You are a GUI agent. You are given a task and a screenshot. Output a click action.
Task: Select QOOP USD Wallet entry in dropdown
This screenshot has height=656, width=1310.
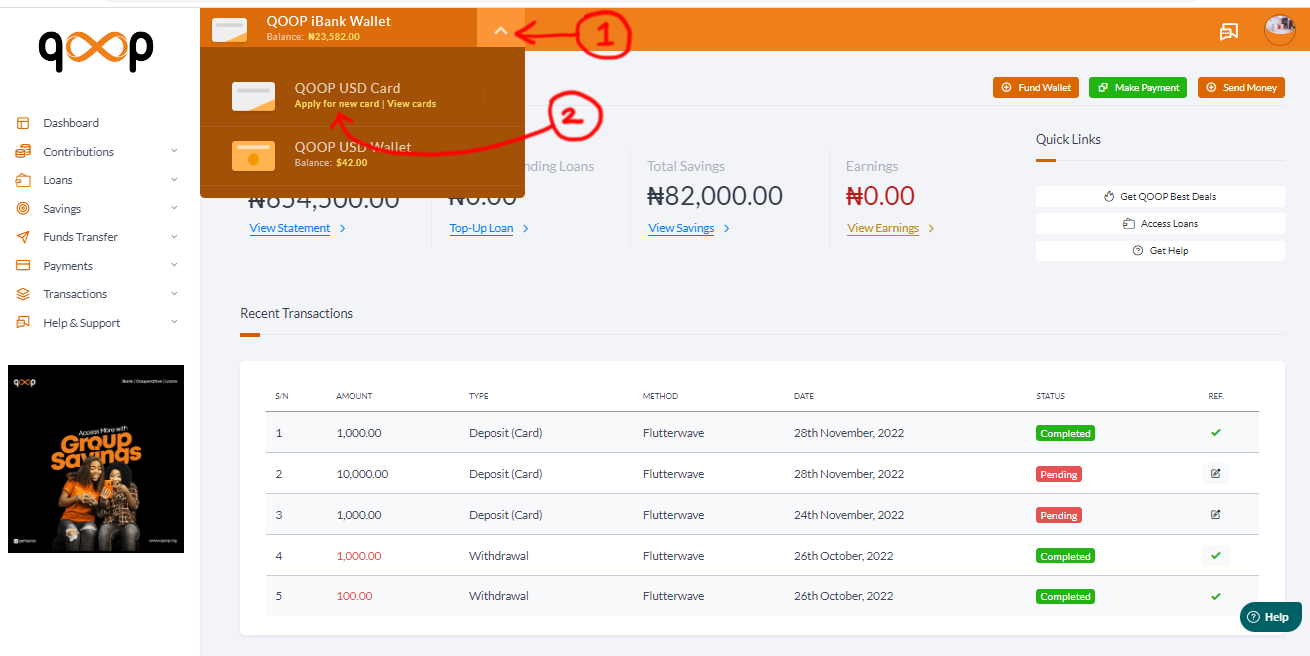click(362, 155)
